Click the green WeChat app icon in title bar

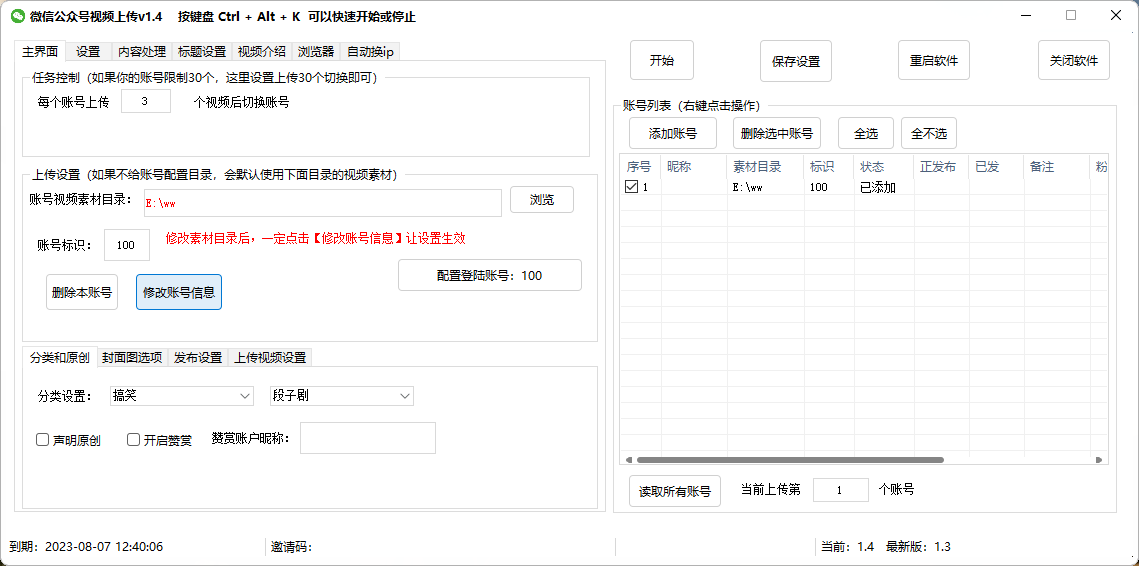tap(17, 16)
